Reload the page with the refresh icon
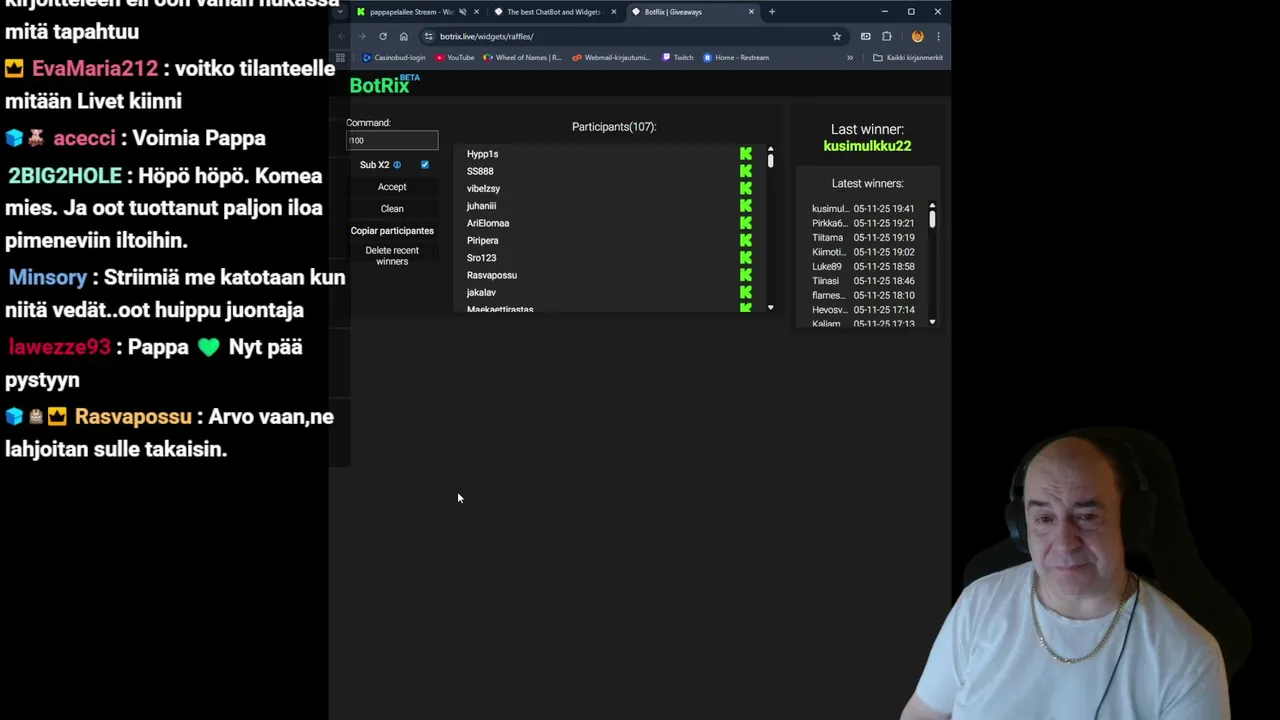This screenshot has height=720, width=1280. [382, 36]
